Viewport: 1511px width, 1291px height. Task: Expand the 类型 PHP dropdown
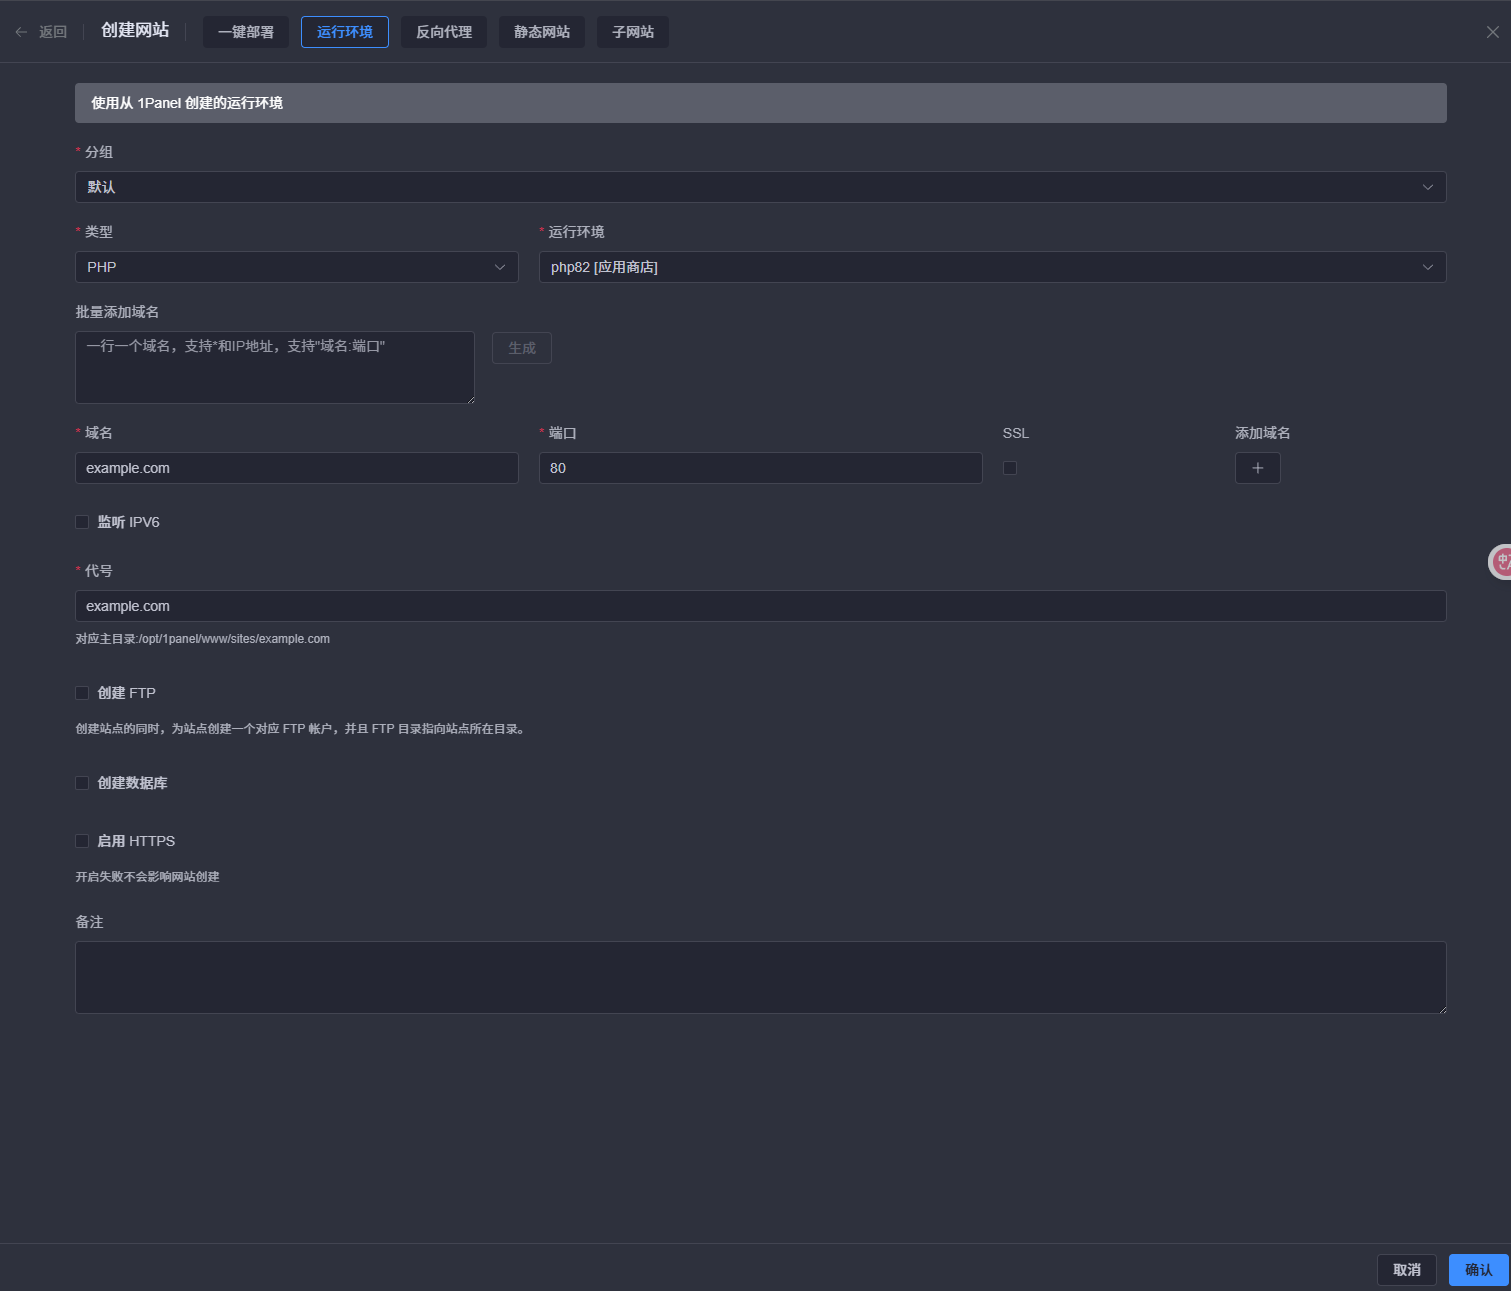296,267
